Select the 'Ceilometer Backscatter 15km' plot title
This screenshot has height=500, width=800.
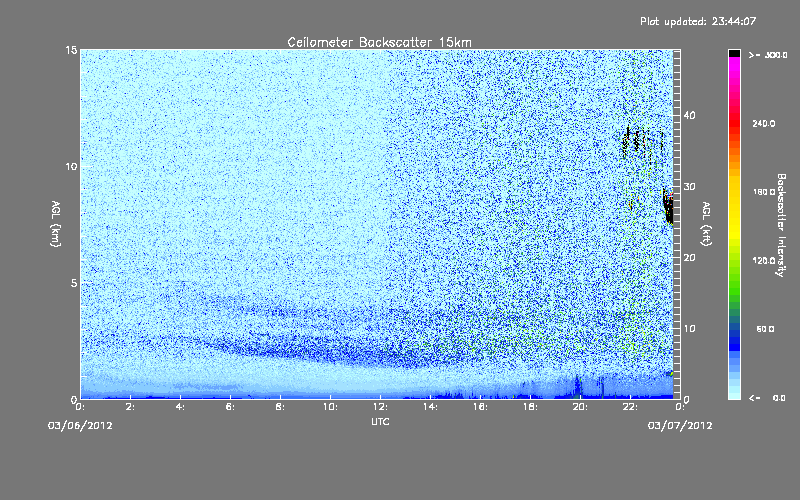point(379,42)
